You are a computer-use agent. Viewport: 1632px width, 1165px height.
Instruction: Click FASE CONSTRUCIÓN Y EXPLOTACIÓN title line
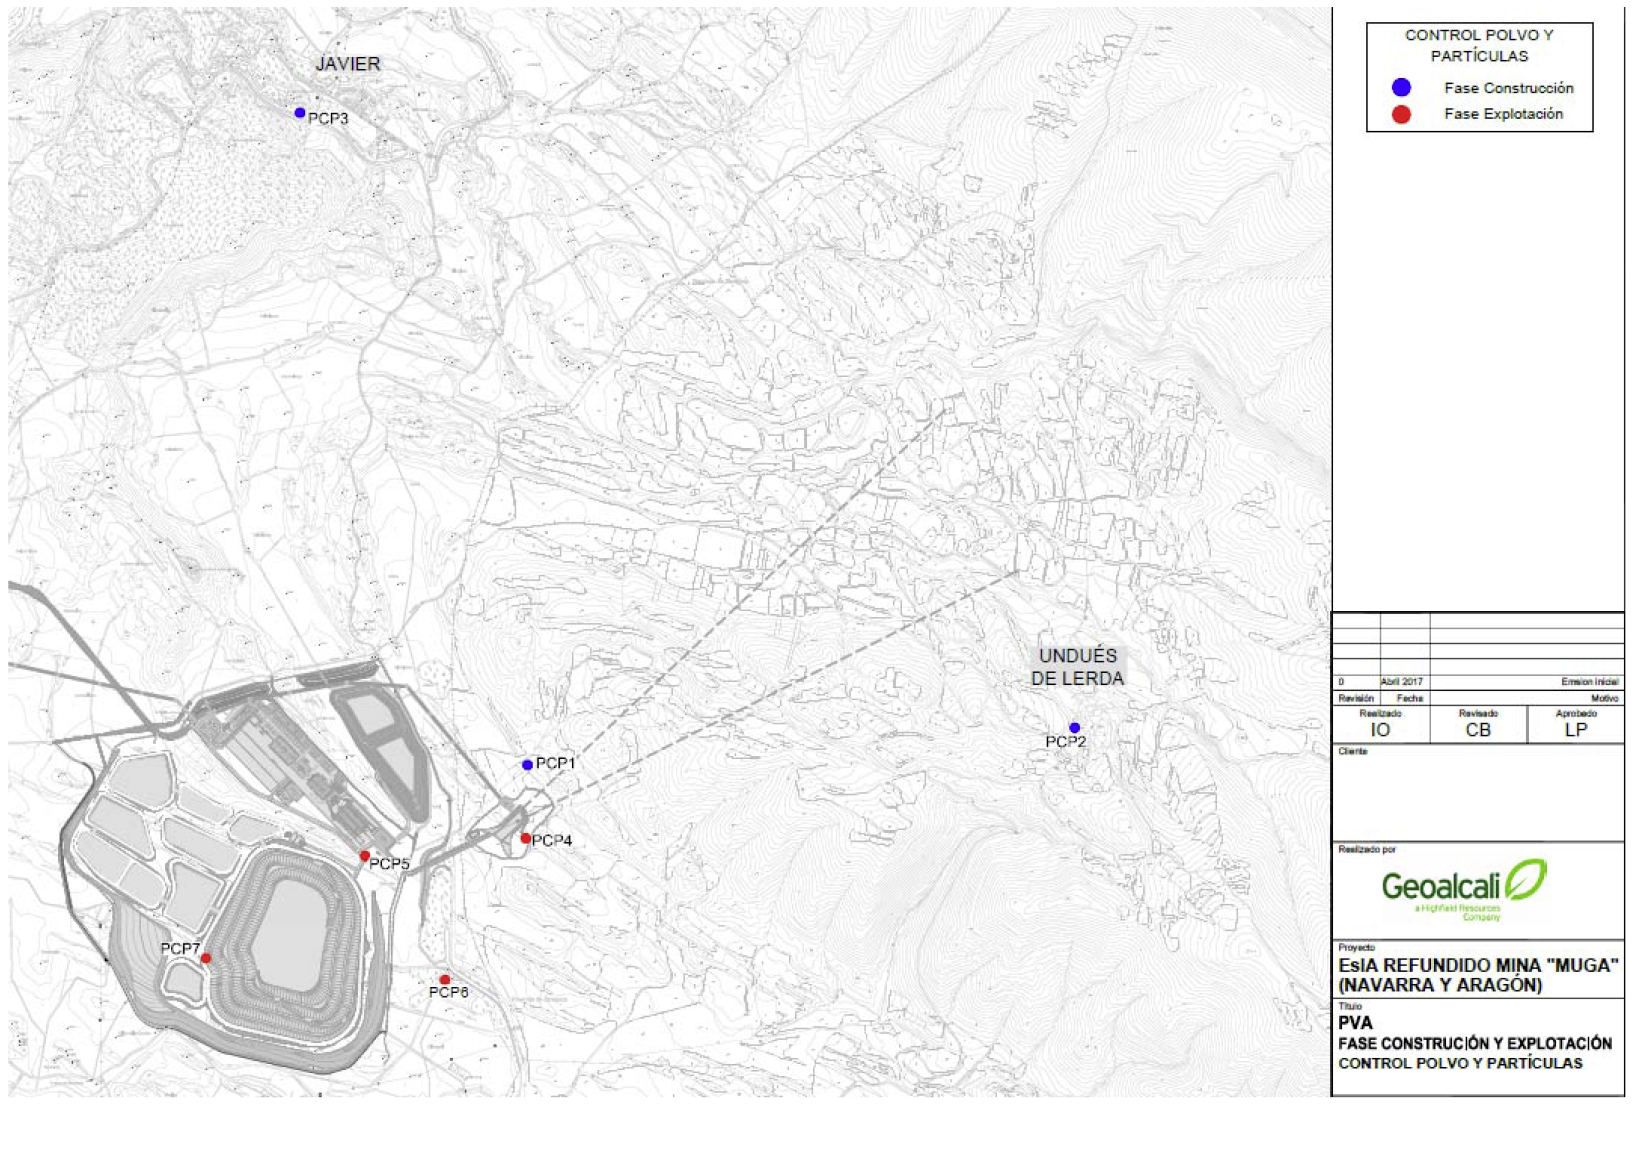tap(1475, 1043)
